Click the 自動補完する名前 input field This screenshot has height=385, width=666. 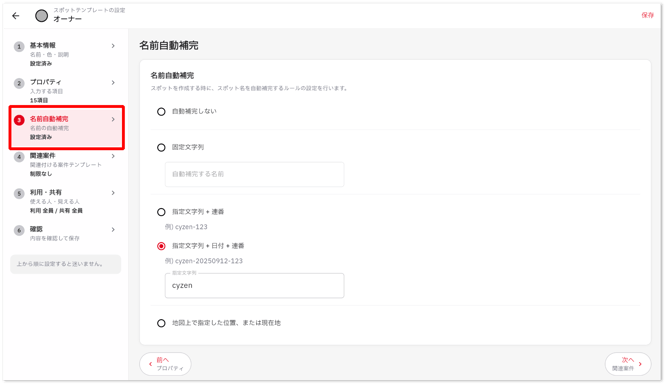(254, 174)
